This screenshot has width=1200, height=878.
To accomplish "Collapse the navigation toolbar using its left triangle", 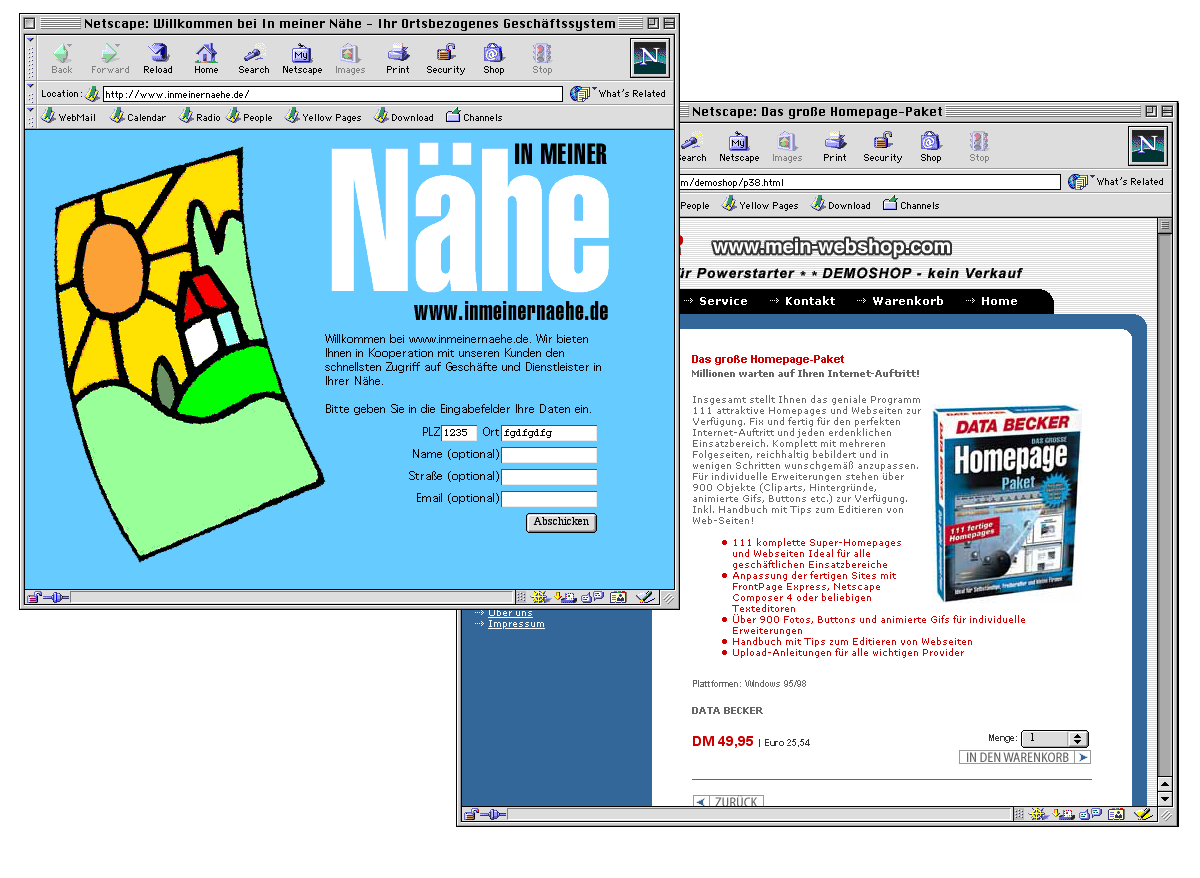I will [x=31, y=41].
